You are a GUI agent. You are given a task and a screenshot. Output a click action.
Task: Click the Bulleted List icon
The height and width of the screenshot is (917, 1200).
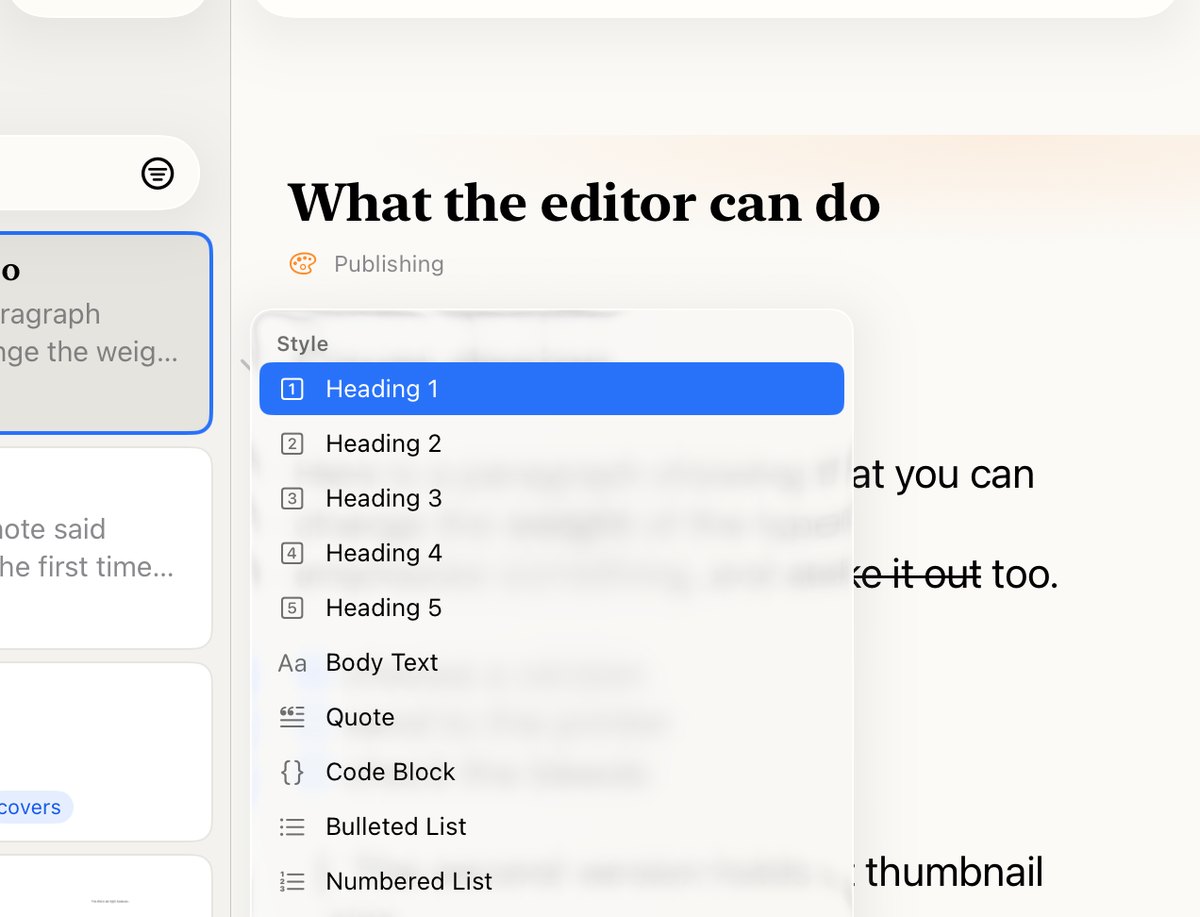292,827
